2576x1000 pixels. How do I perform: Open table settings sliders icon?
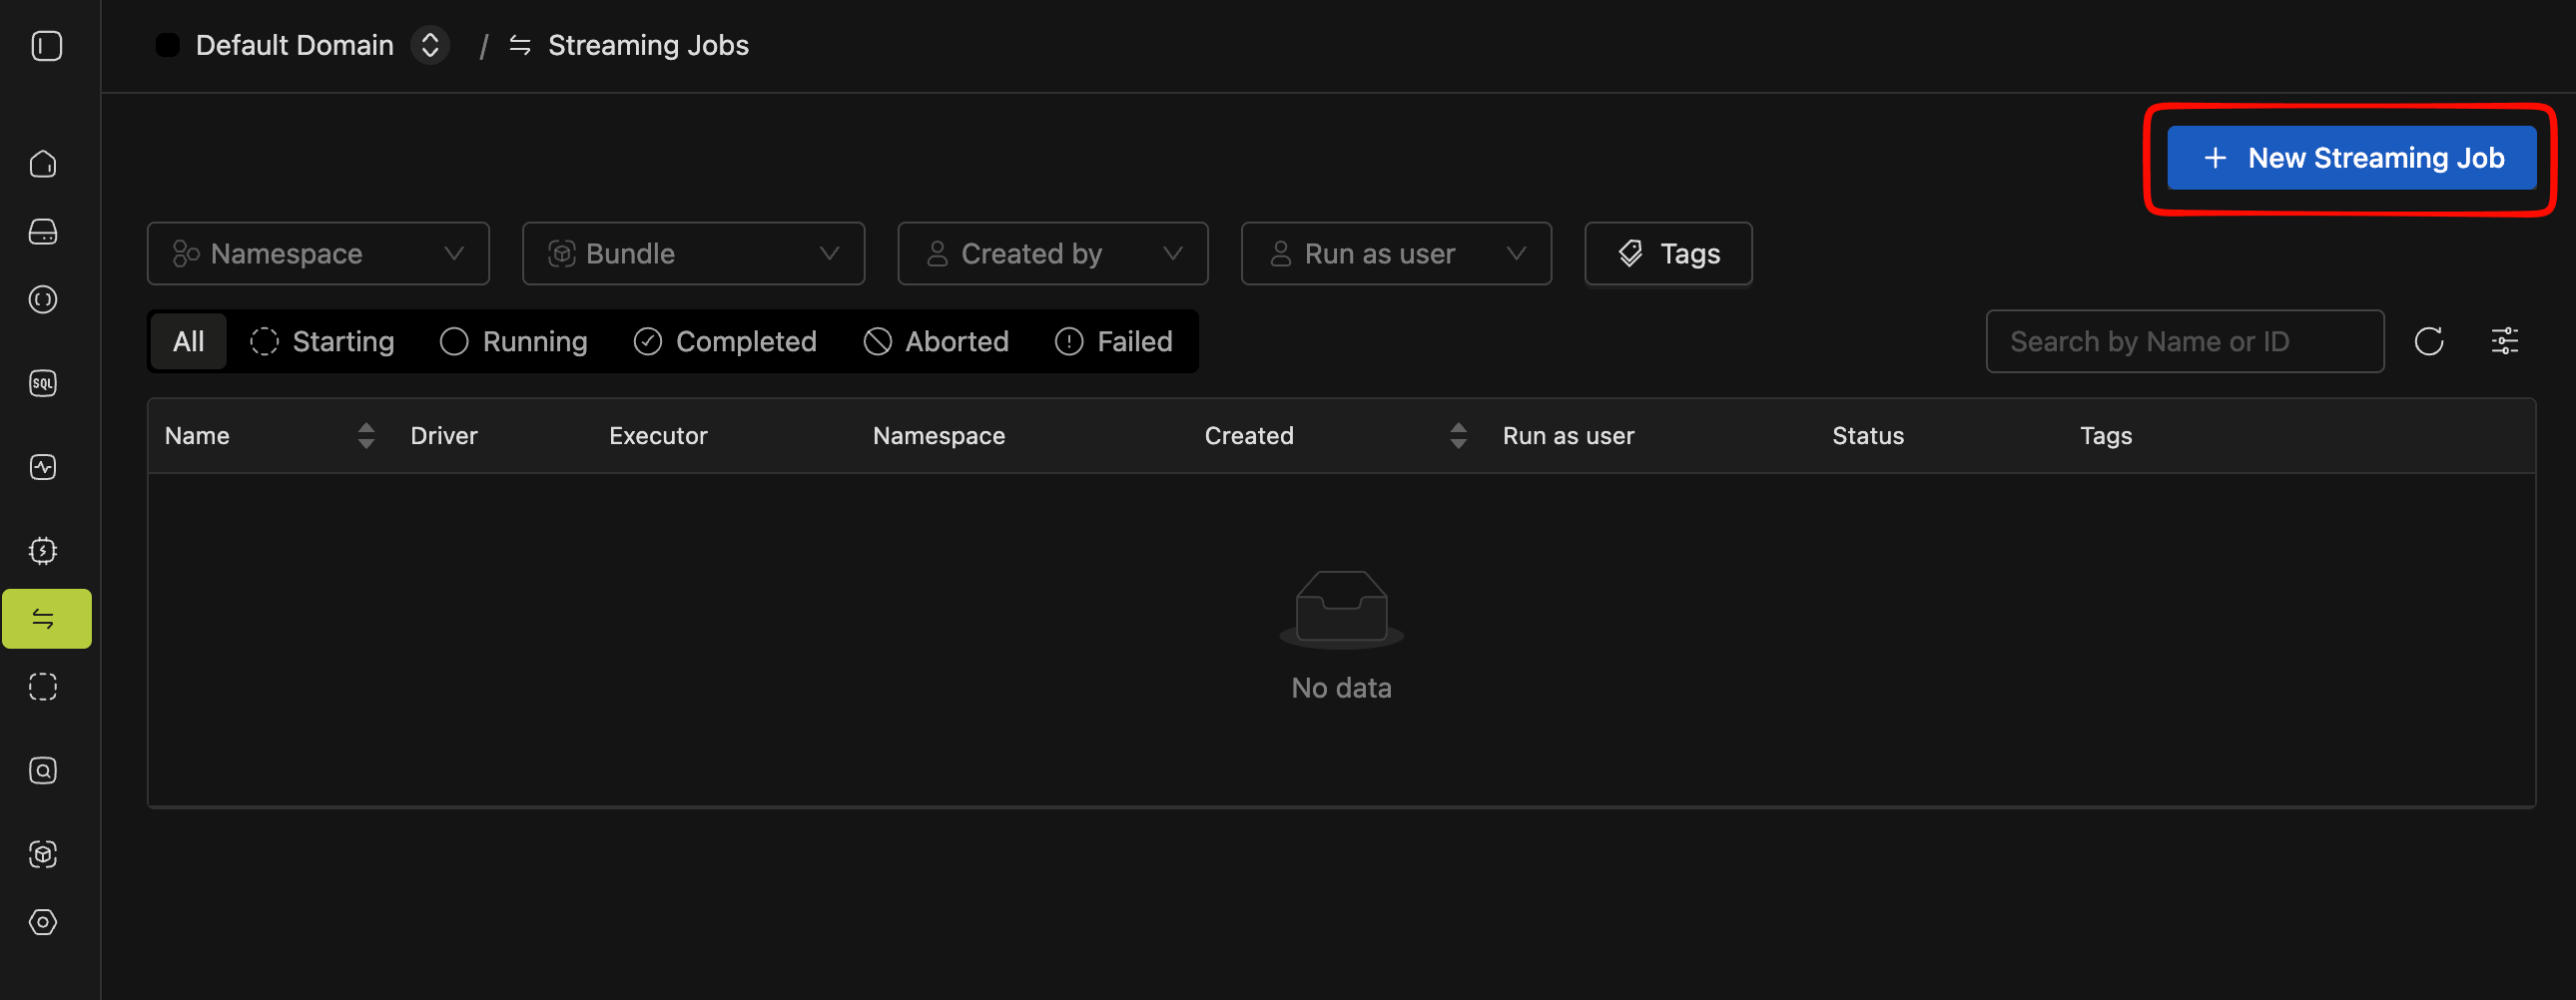pos(2505,342)
